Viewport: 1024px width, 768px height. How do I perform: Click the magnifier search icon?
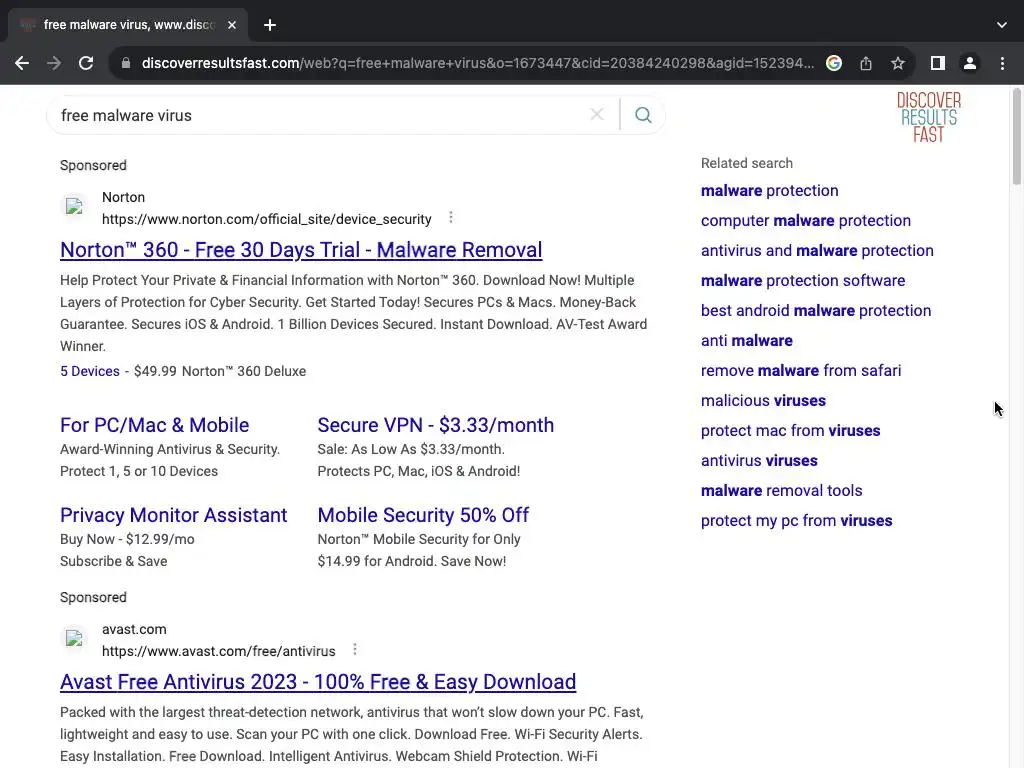643,115
